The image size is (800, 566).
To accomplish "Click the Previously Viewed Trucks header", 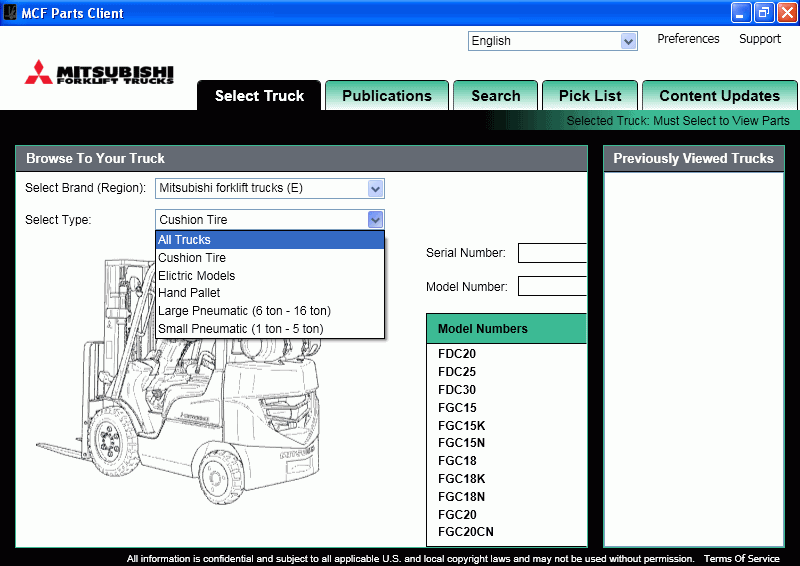I will (x=693, y=159).
